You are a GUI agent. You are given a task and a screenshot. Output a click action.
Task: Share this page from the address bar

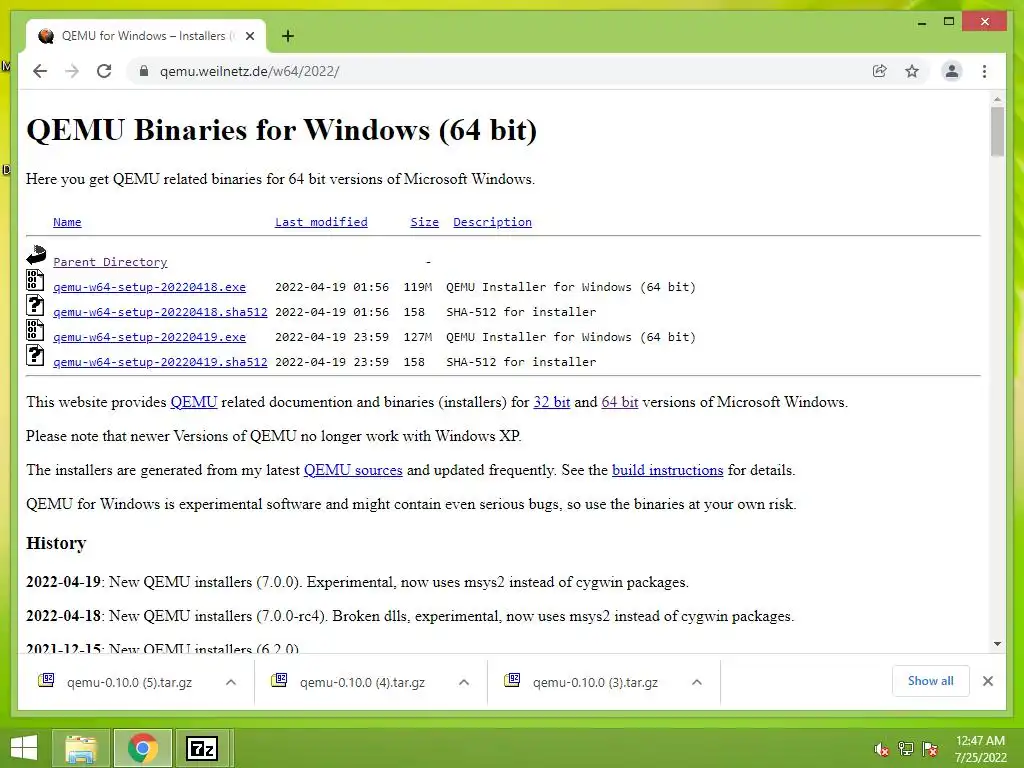(880, 71)
